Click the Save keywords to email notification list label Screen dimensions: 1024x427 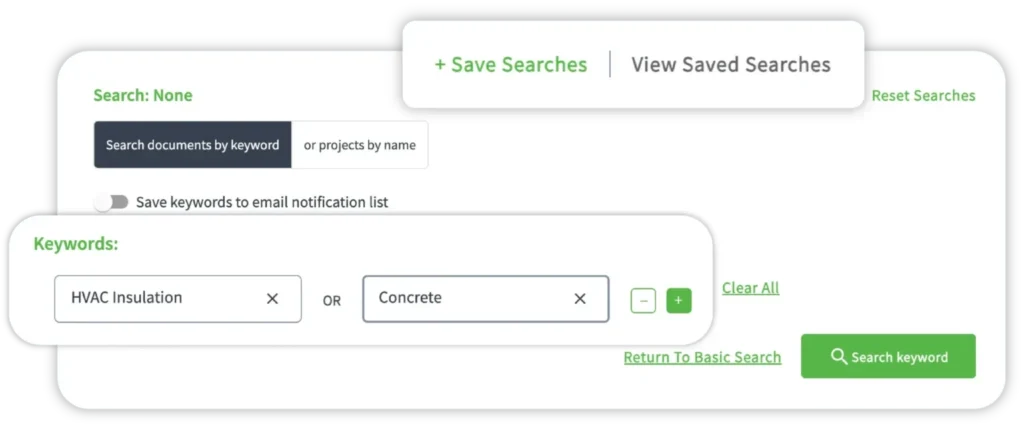262,202
